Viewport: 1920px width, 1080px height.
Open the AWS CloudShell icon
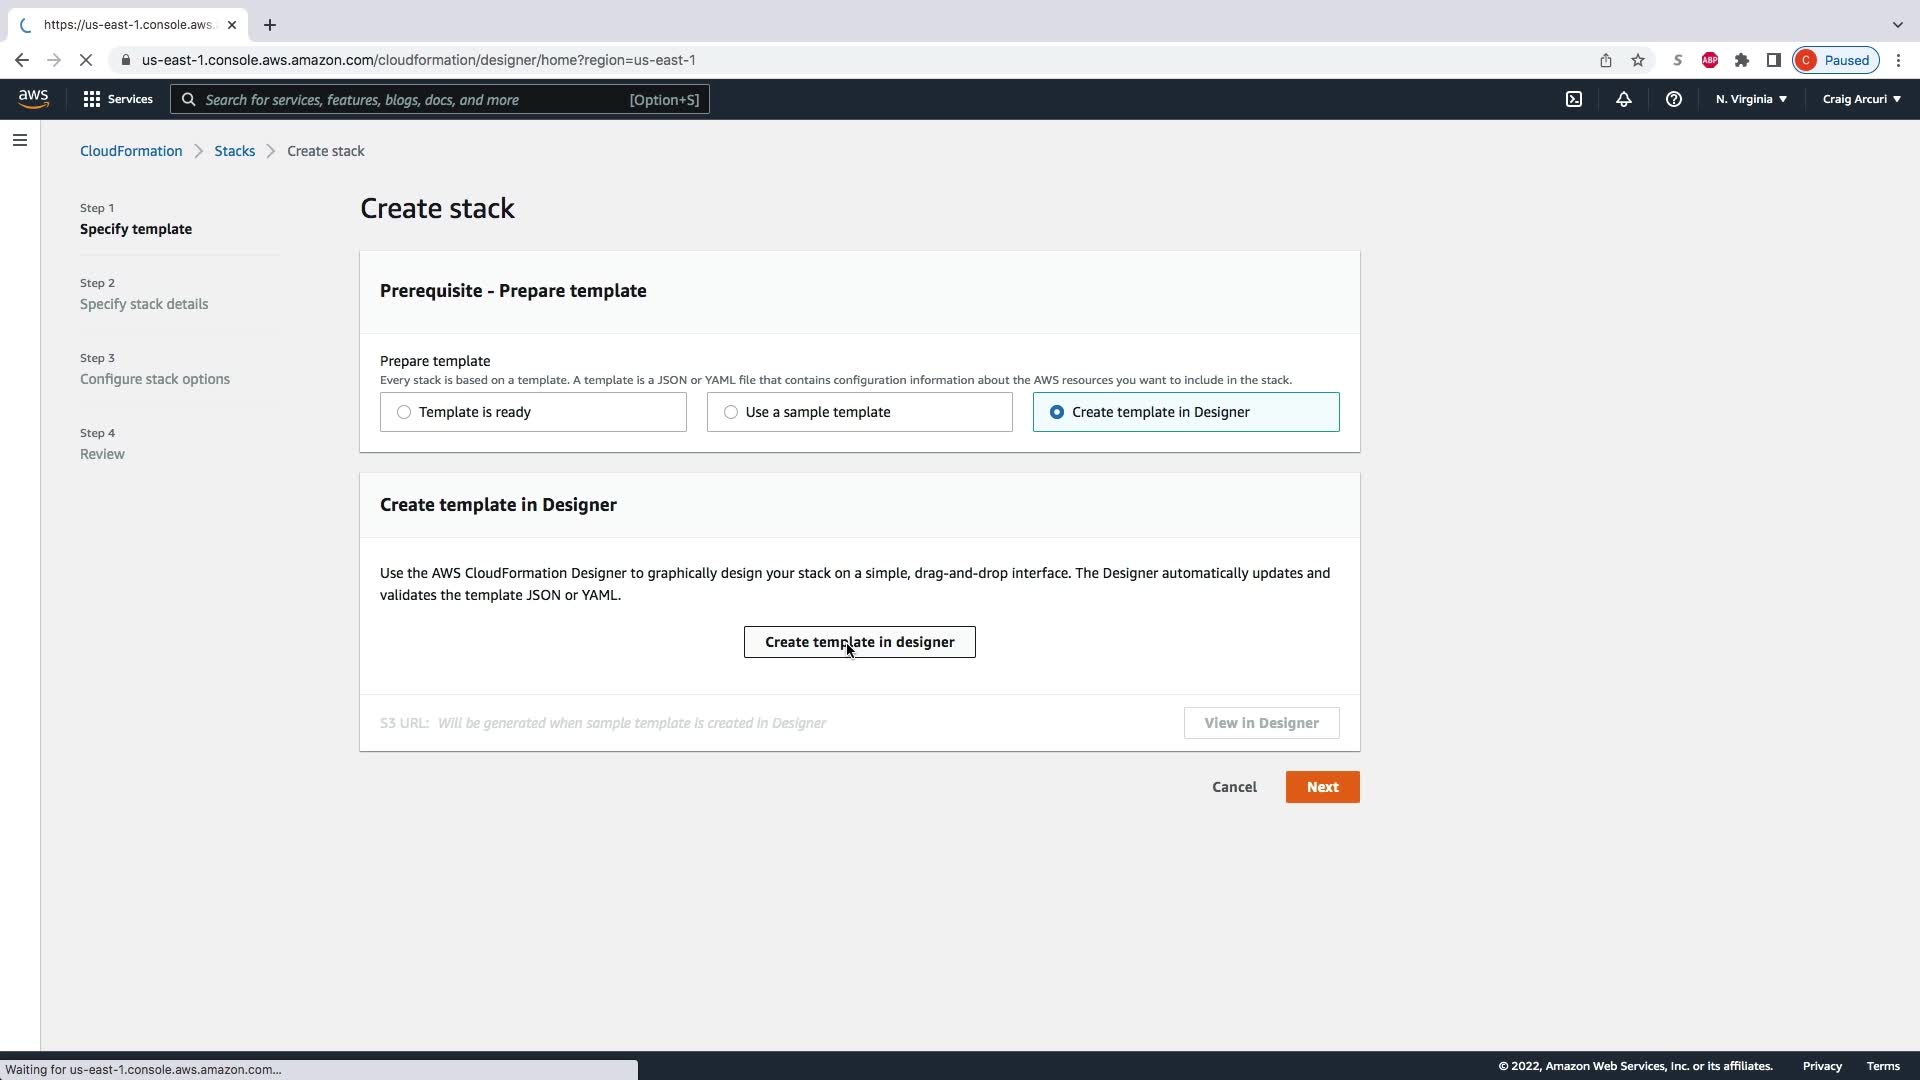[1574, 99]
